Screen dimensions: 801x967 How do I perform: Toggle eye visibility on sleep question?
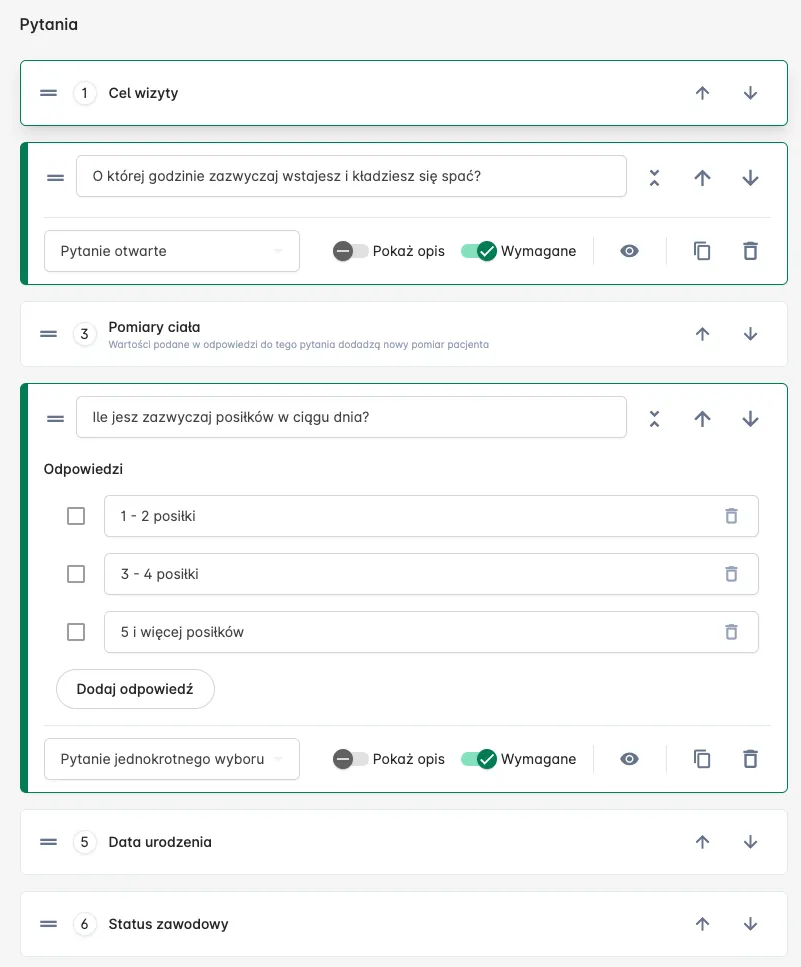pyautogui.click(x=629, y=251)
